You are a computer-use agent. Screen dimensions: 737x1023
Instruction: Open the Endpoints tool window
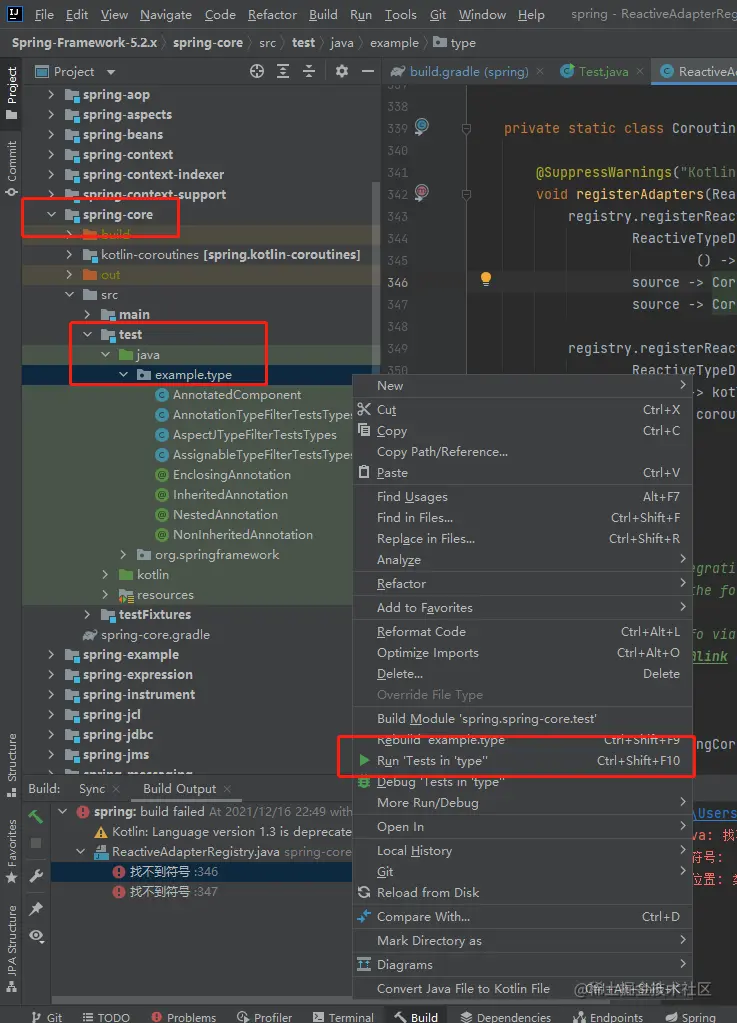tap(608, 1016)
